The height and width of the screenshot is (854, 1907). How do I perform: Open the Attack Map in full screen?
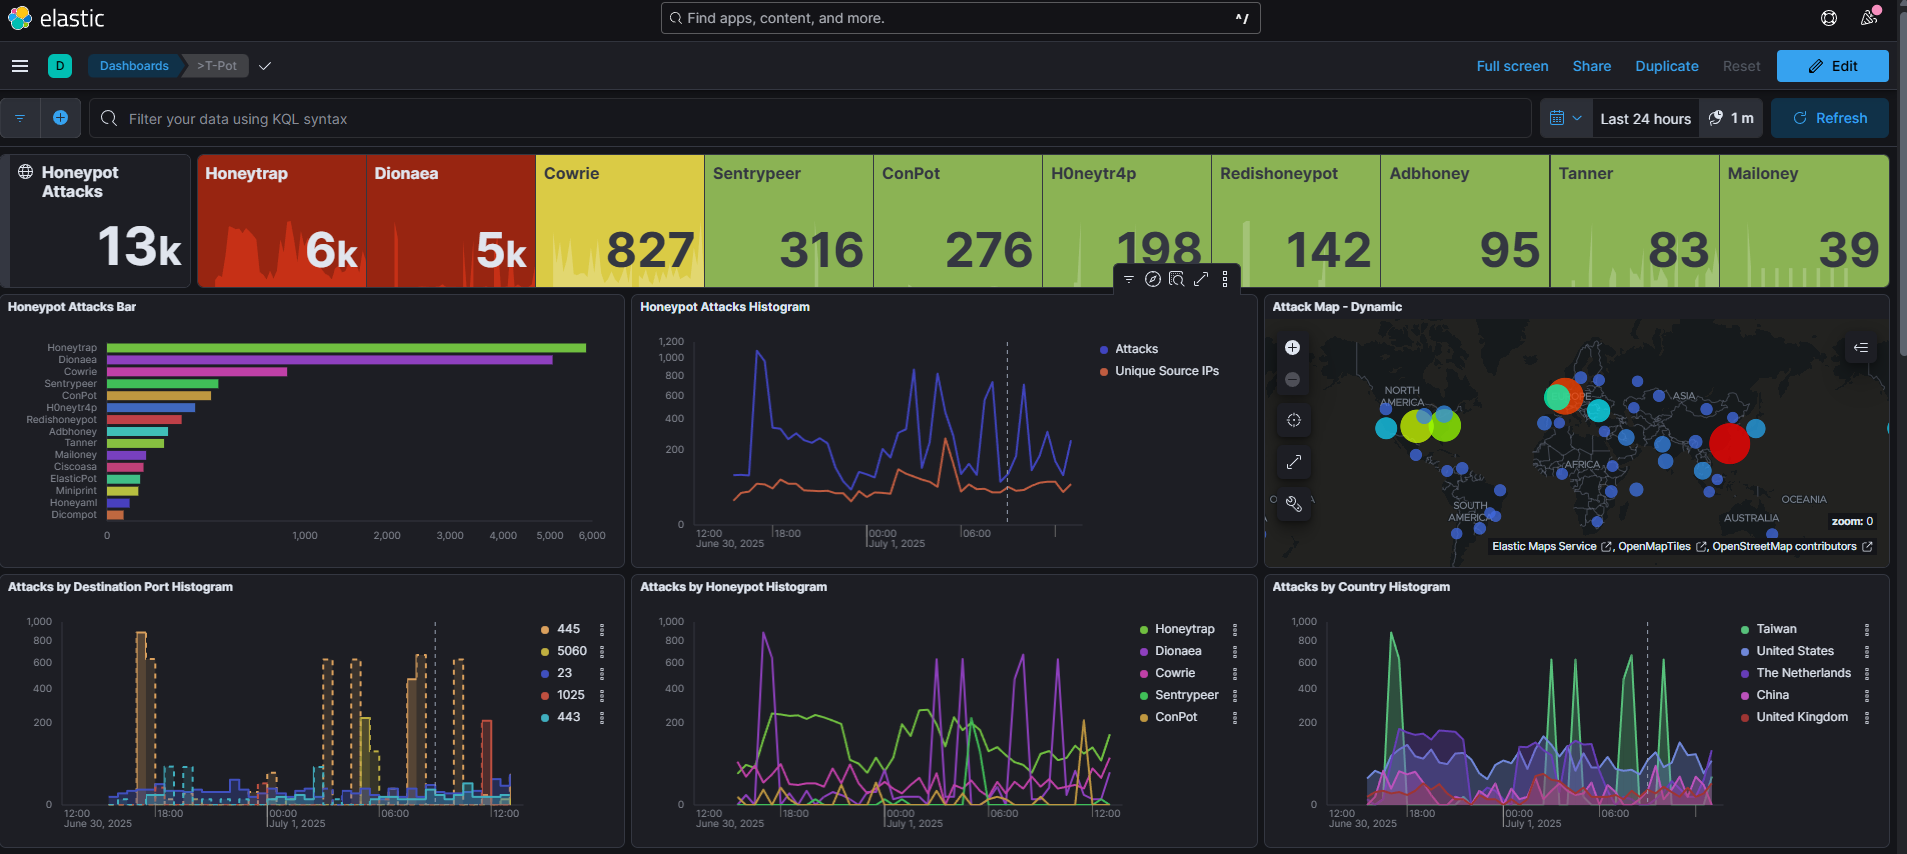(1294, 462)
